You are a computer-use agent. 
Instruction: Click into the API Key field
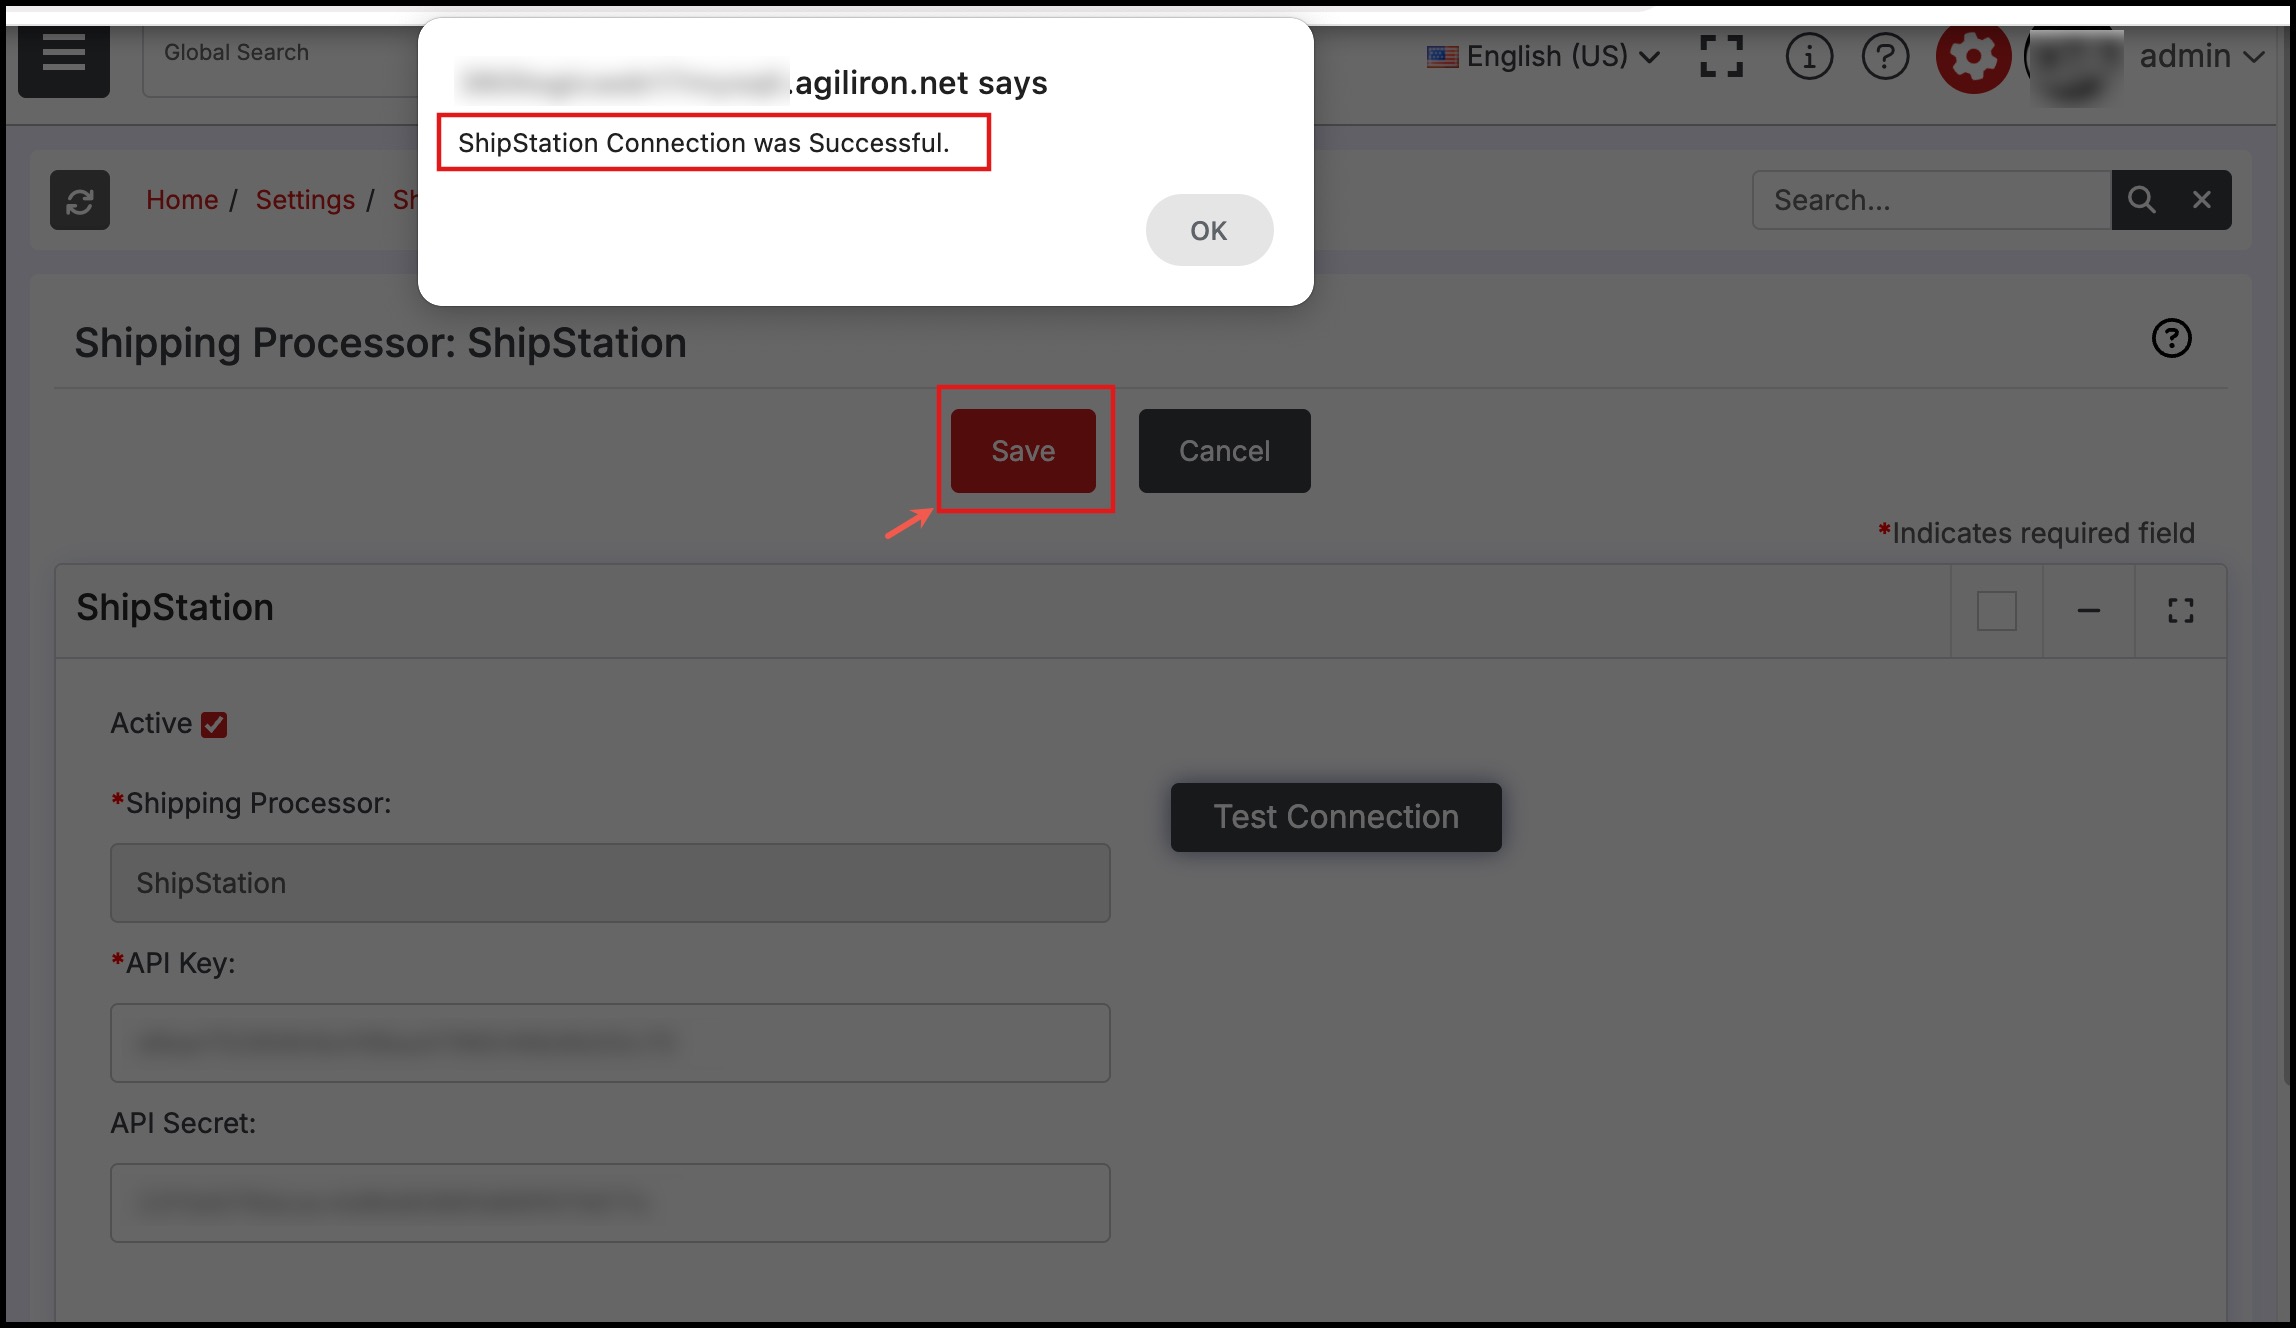click(609, 1042)
